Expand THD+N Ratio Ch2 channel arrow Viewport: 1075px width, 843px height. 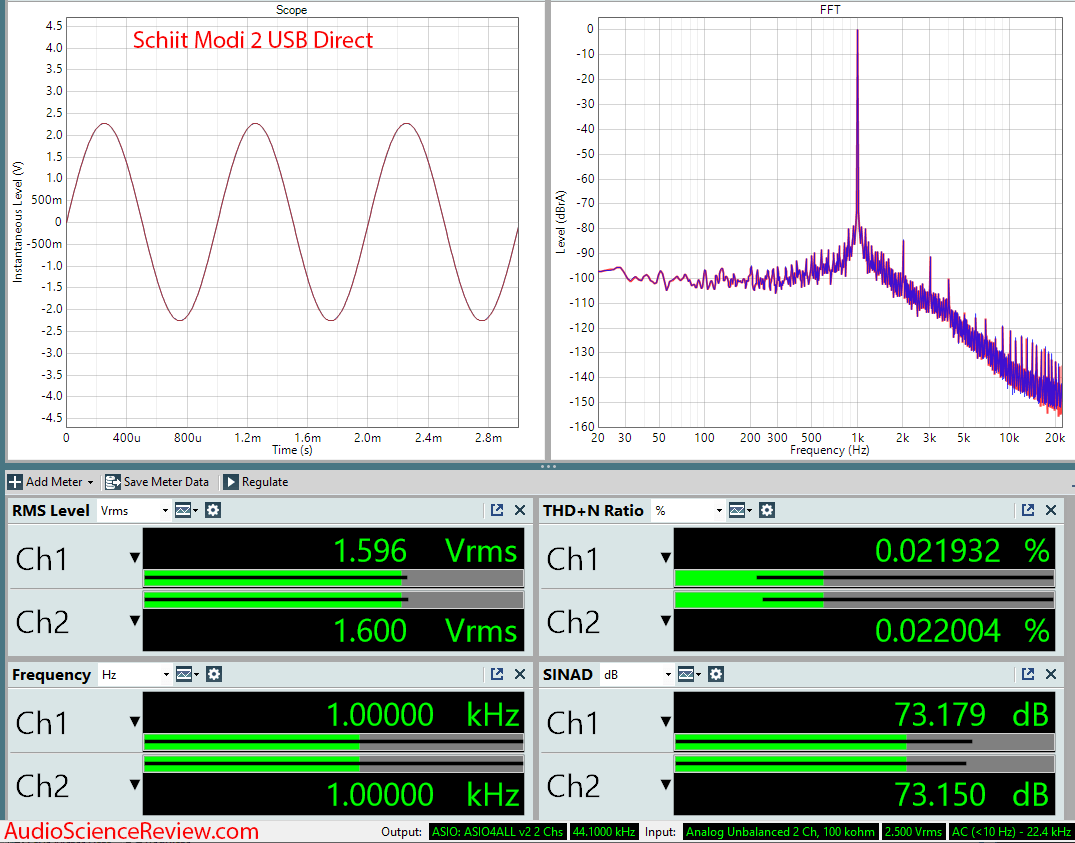665,620
